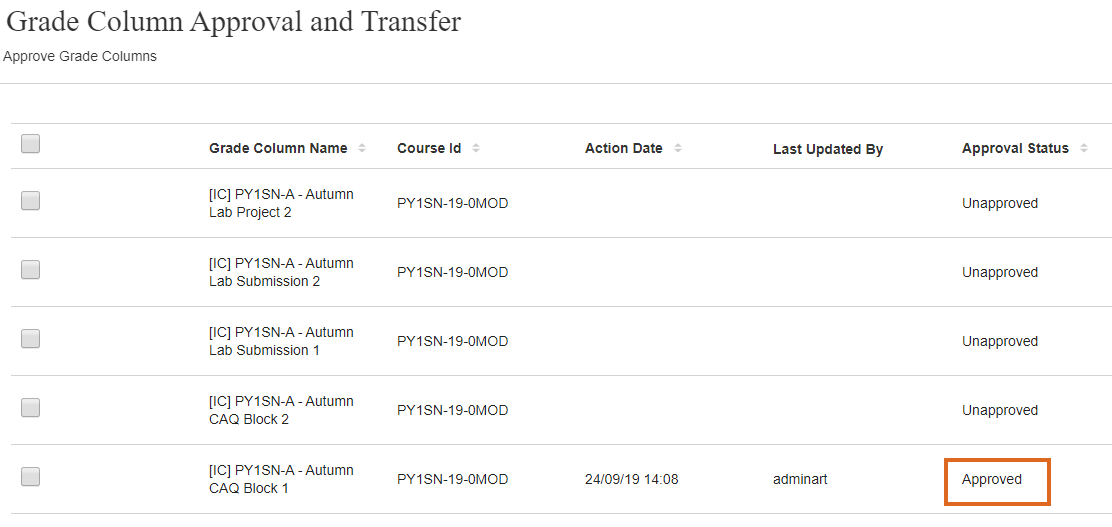Select checkbox for Autumn CAQ Block 1
This screenshot has width=1112, height=527.
click(x=31, y=477)
